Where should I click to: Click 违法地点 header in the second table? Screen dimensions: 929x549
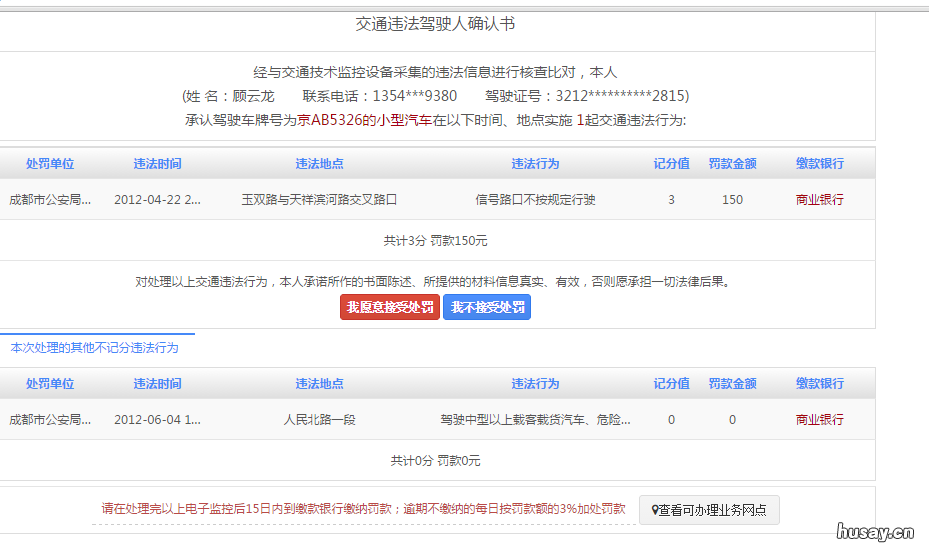point(319,384)
